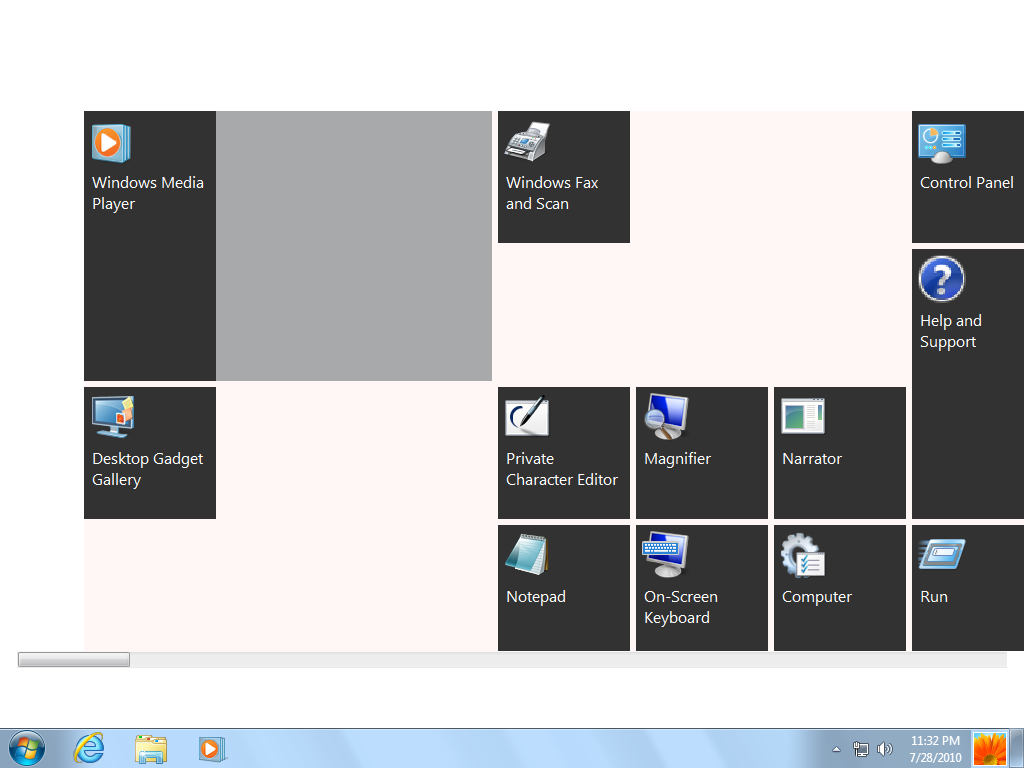Open the Notepad tile
This screenshot has height=768, width=1024.
[x=564, y=588]
